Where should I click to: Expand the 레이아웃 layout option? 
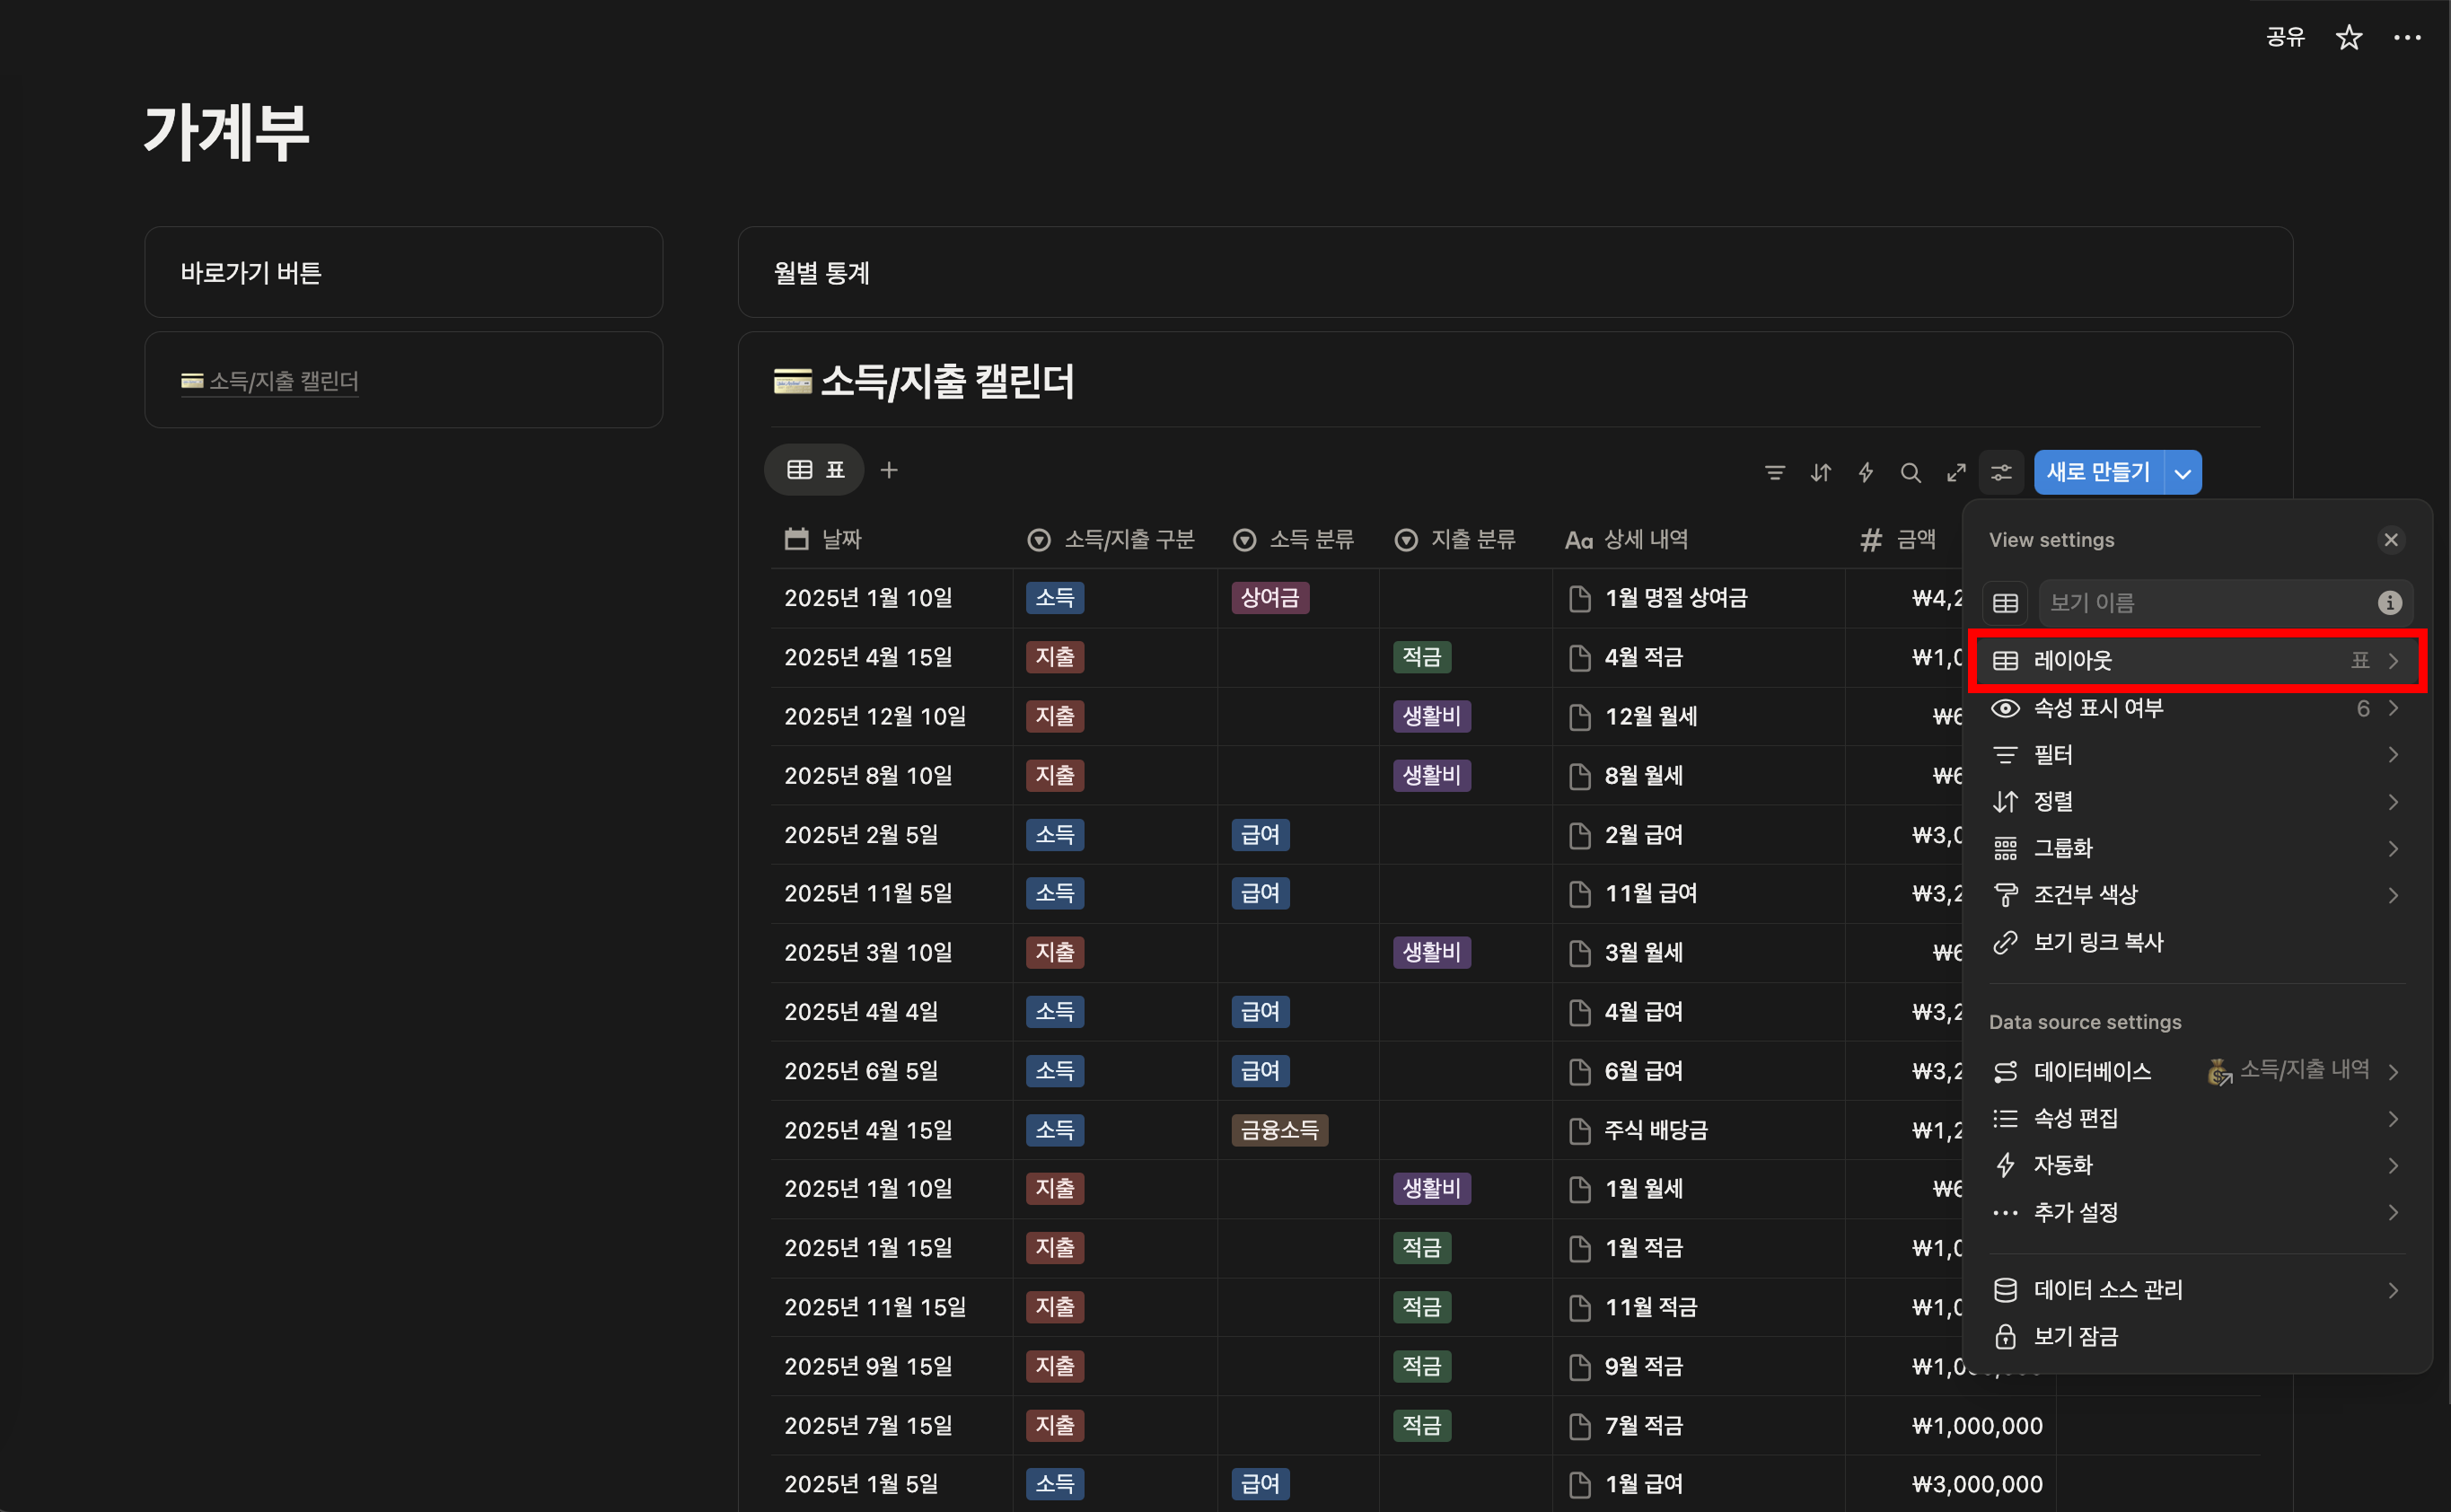[x=2196, y=660]
